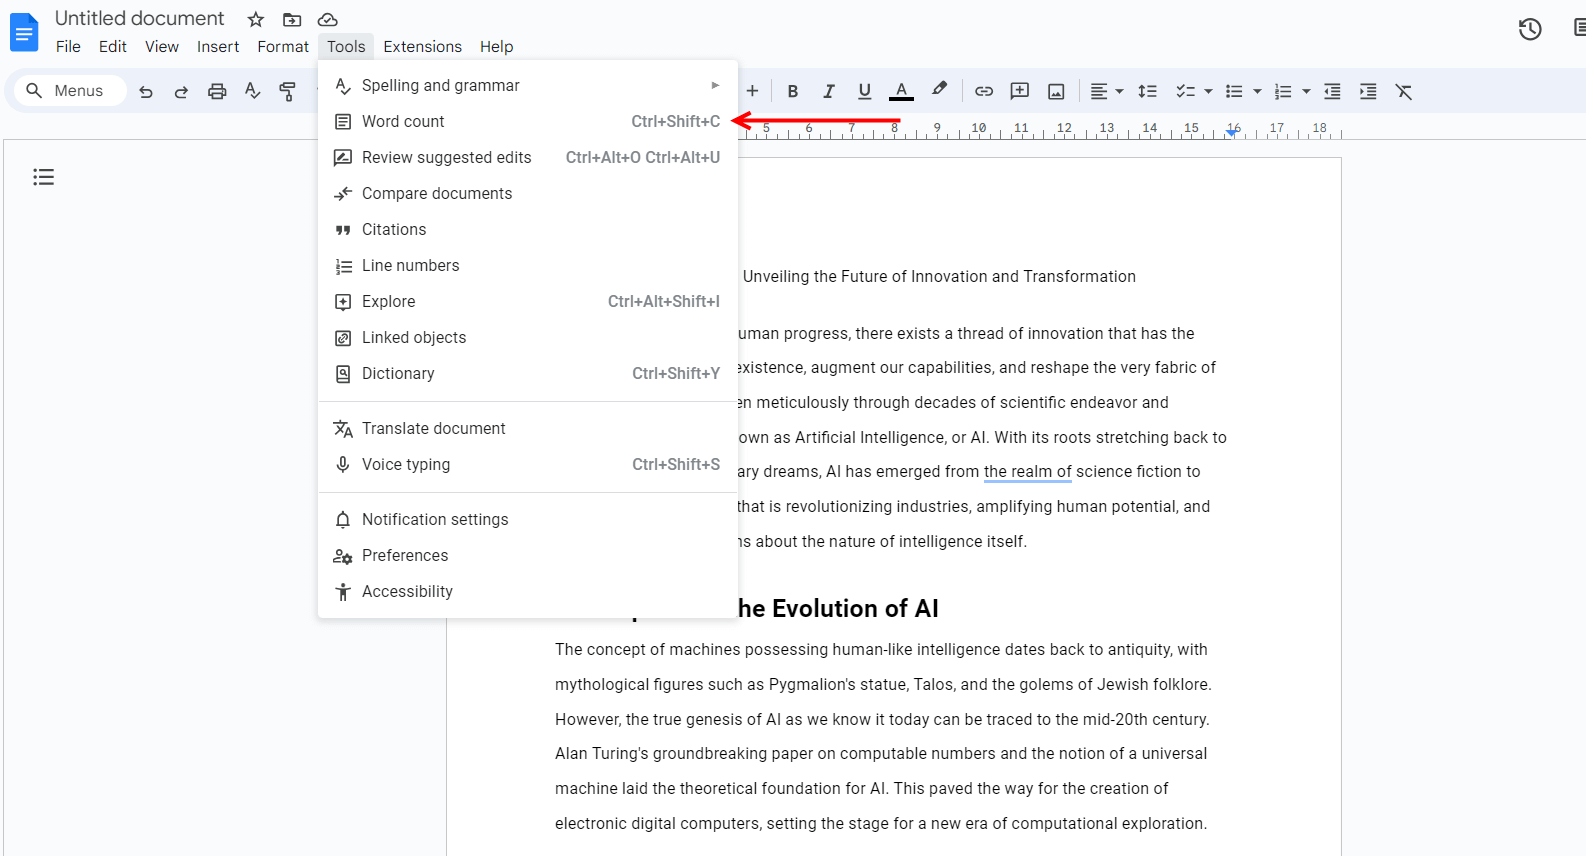Click the print icon

217,91
